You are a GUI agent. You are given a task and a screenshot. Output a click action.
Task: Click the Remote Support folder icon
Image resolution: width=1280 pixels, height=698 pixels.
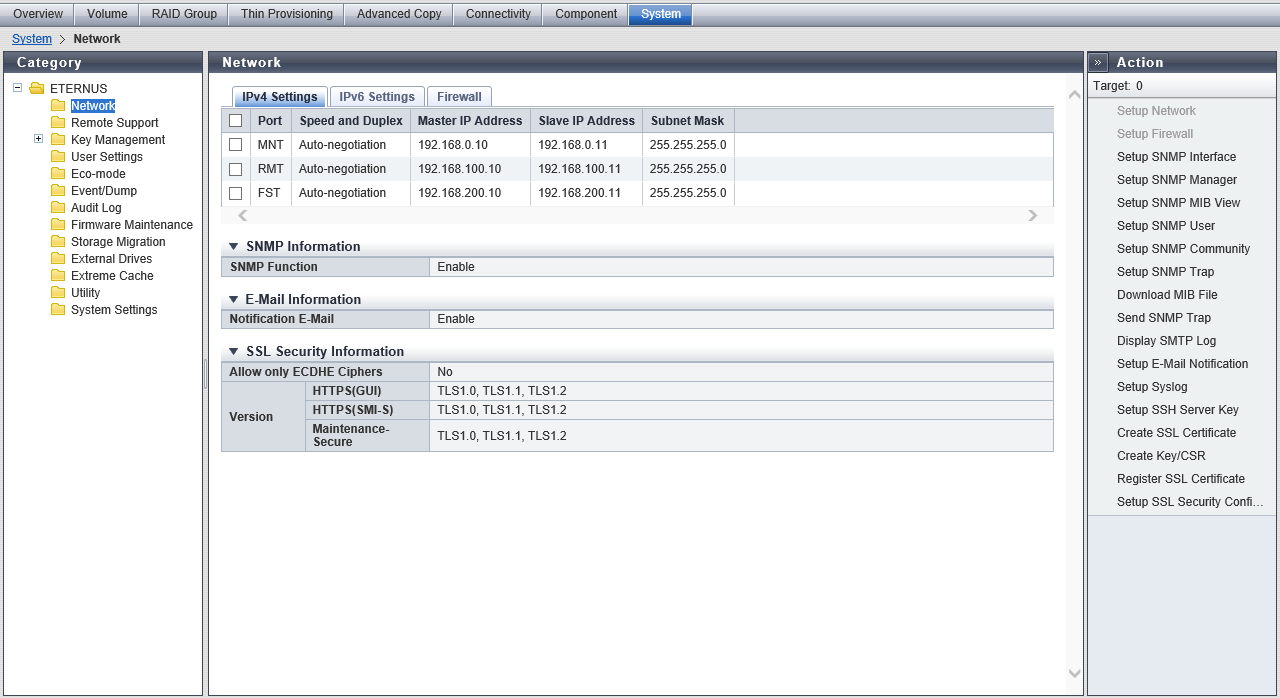tap(58, 123)
